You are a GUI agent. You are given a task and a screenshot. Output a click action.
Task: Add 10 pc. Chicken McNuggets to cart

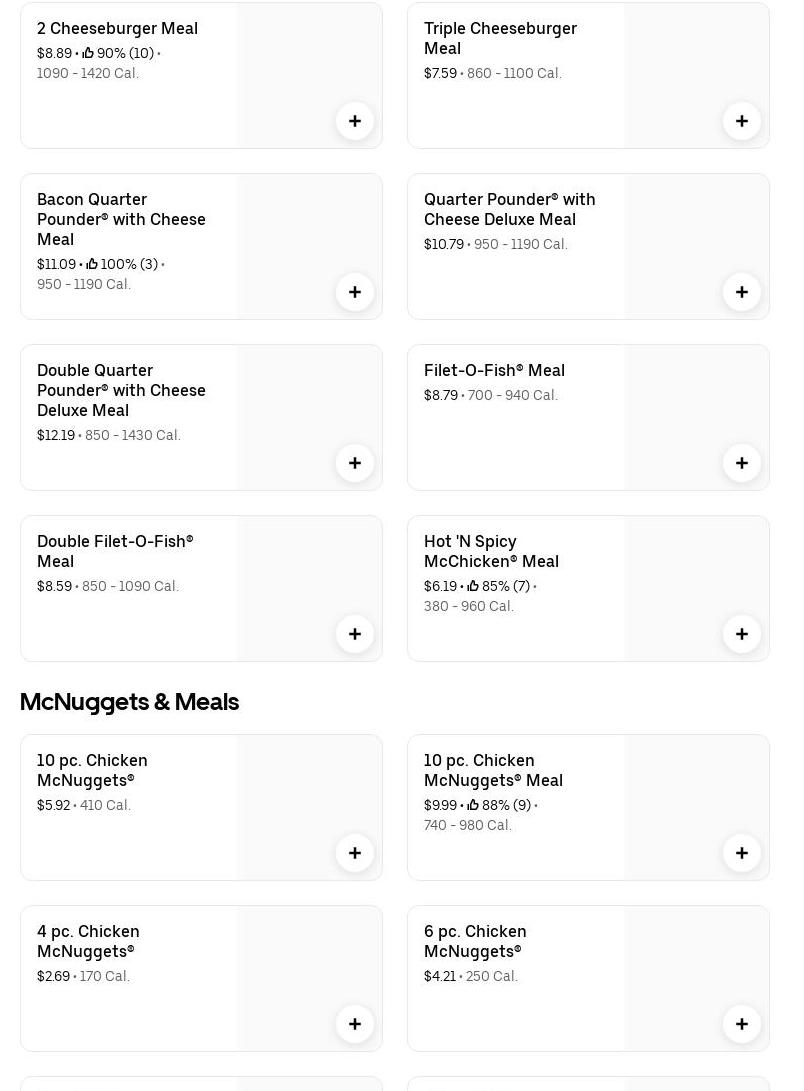[x=355, y=853]
